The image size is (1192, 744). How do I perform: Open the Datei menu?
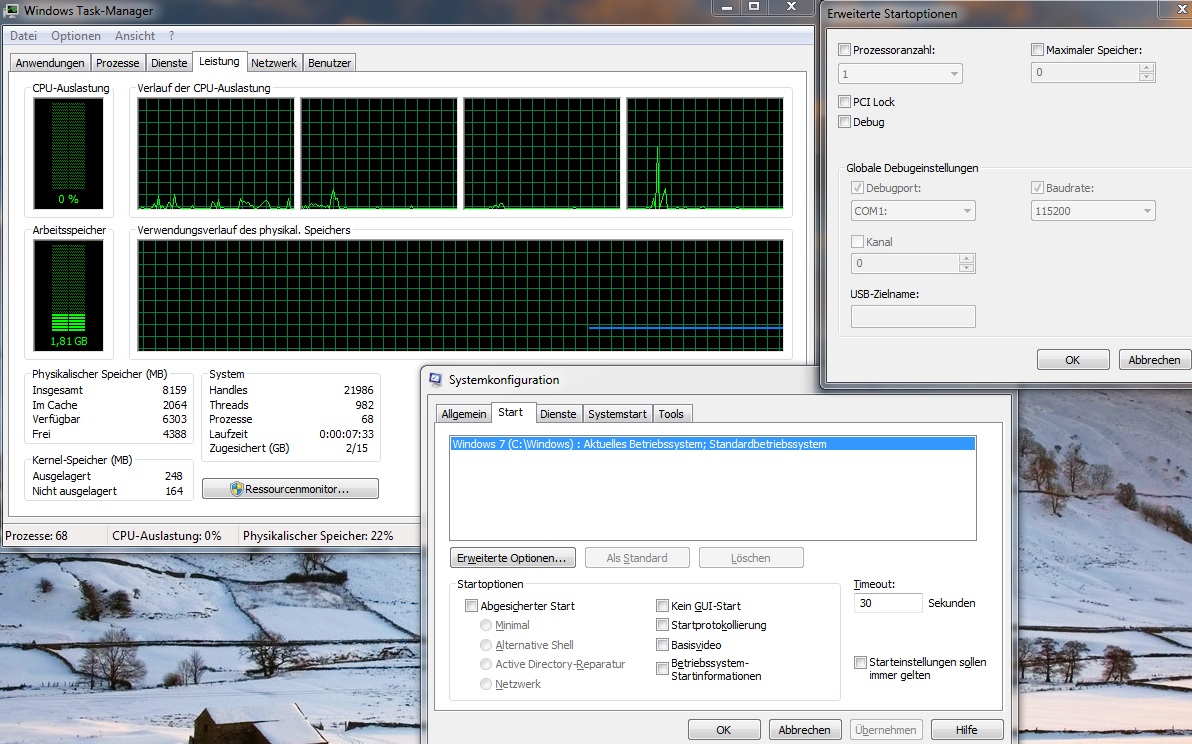click(24, 36)
